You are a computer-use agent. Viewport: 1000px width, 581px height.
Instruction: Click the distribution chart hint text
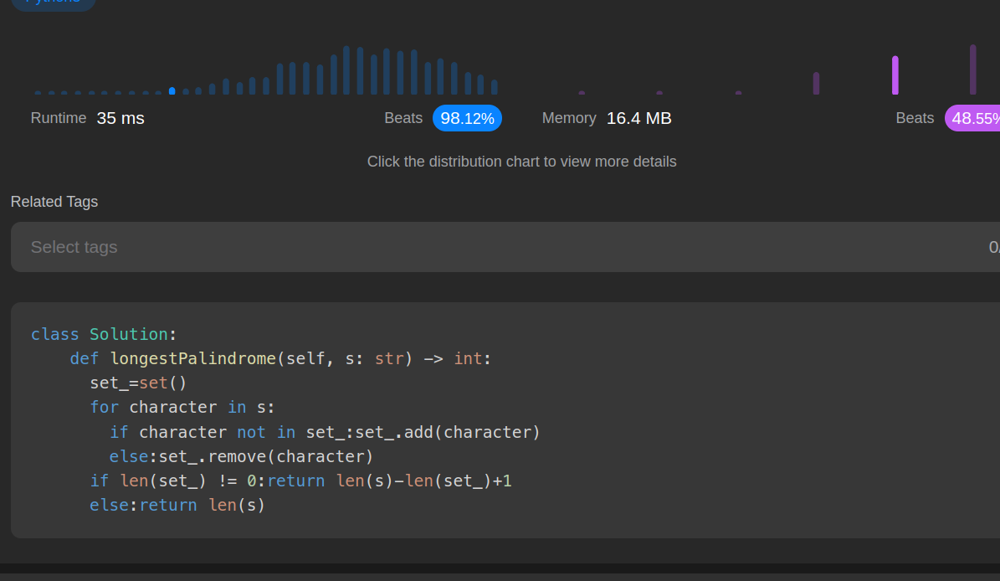521,161
